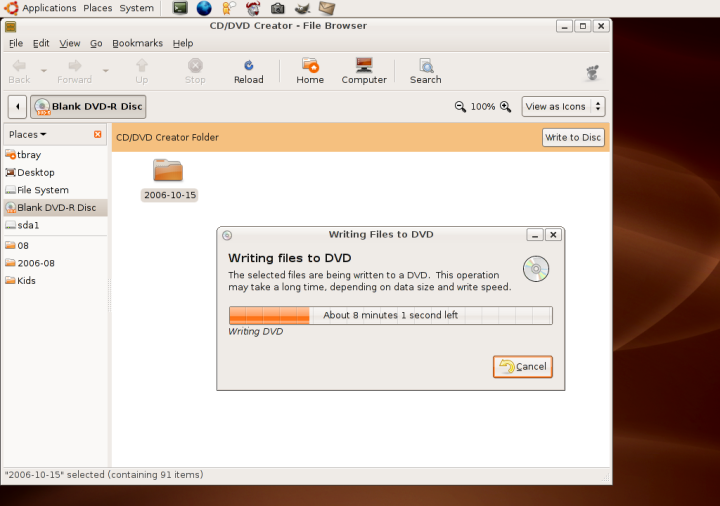Zoom out with the minus magnifier
This screenshot has height=506, width=720.
pyautogui.click(x=460, y=107)
